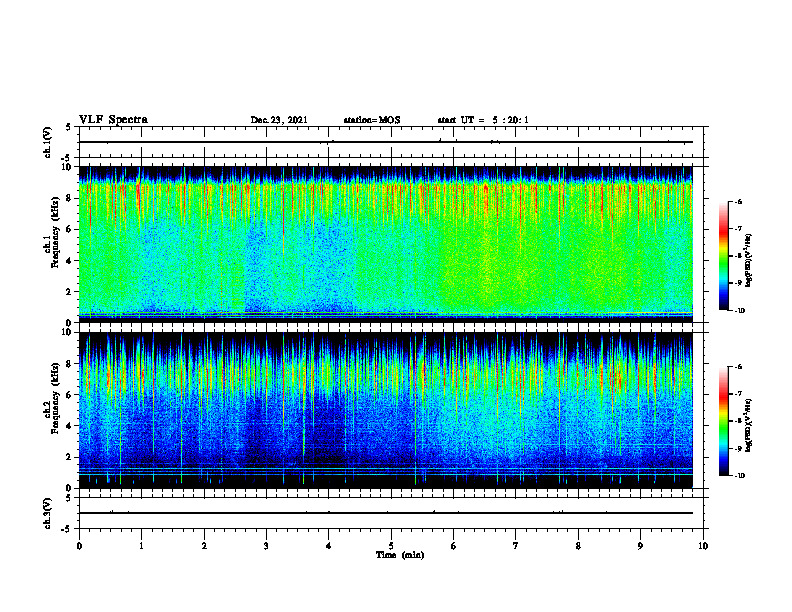Click the "ch.3(V)" waveform axis label

coord(47,513)
